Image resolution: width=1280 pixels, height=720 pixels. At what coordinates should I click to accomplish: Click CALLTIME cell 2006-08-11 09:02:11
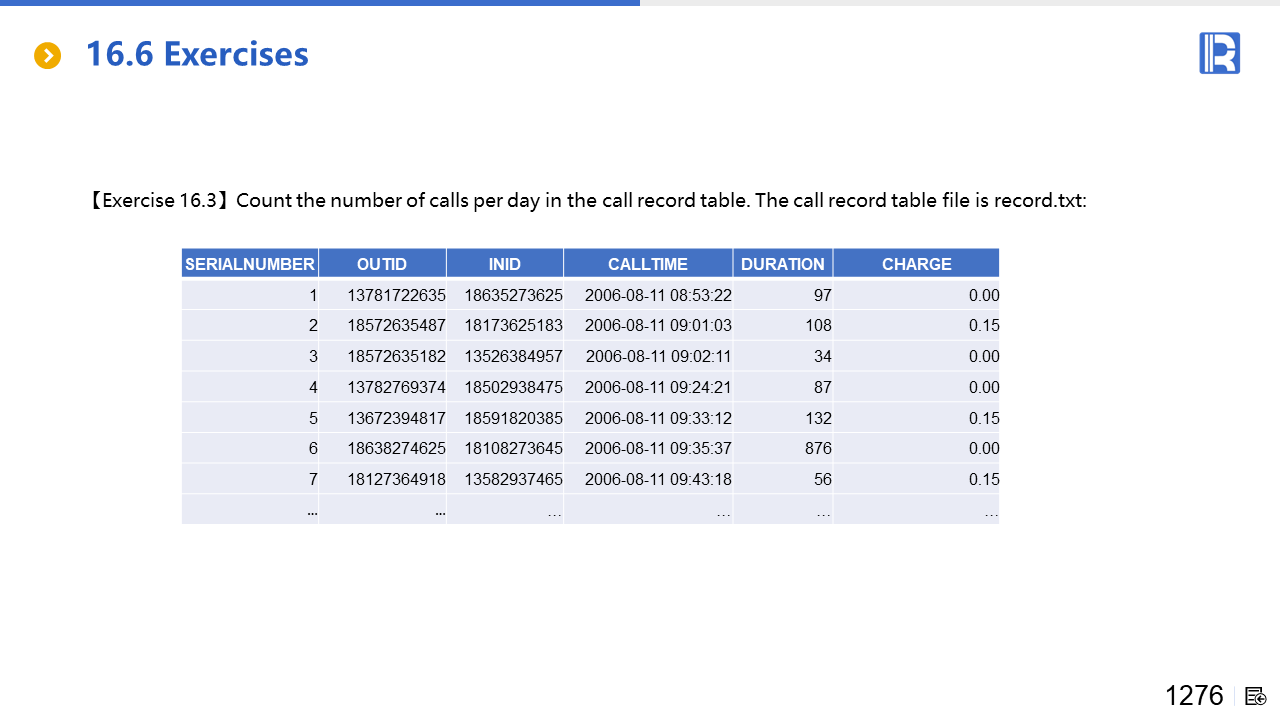pos(658,357)
